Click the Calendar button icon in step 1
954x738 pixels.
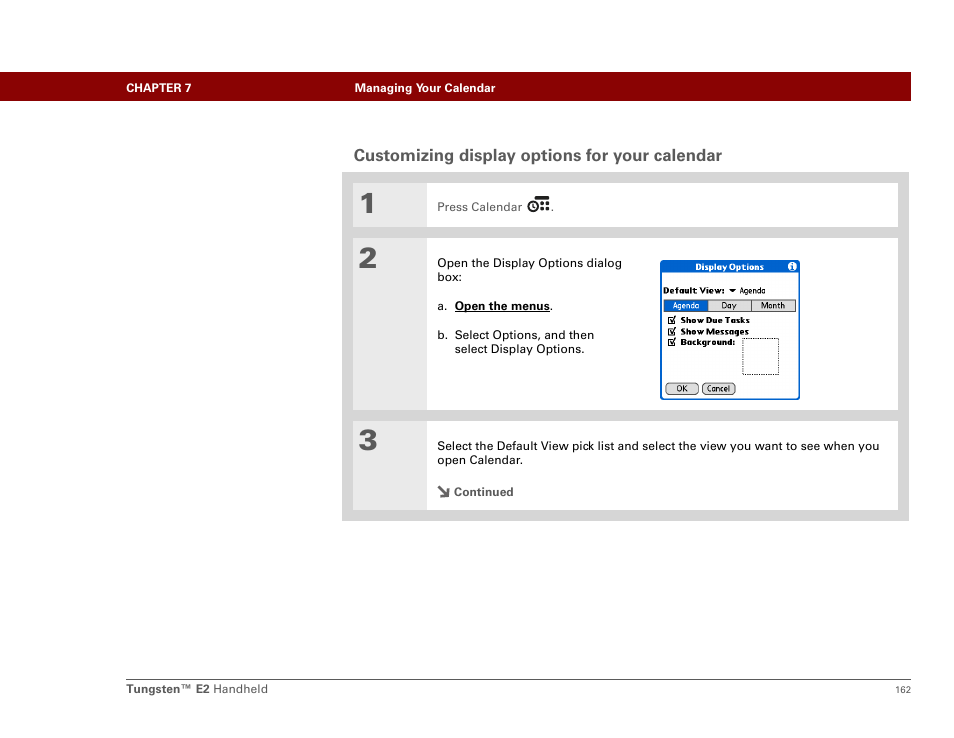[x=538, y=205]
